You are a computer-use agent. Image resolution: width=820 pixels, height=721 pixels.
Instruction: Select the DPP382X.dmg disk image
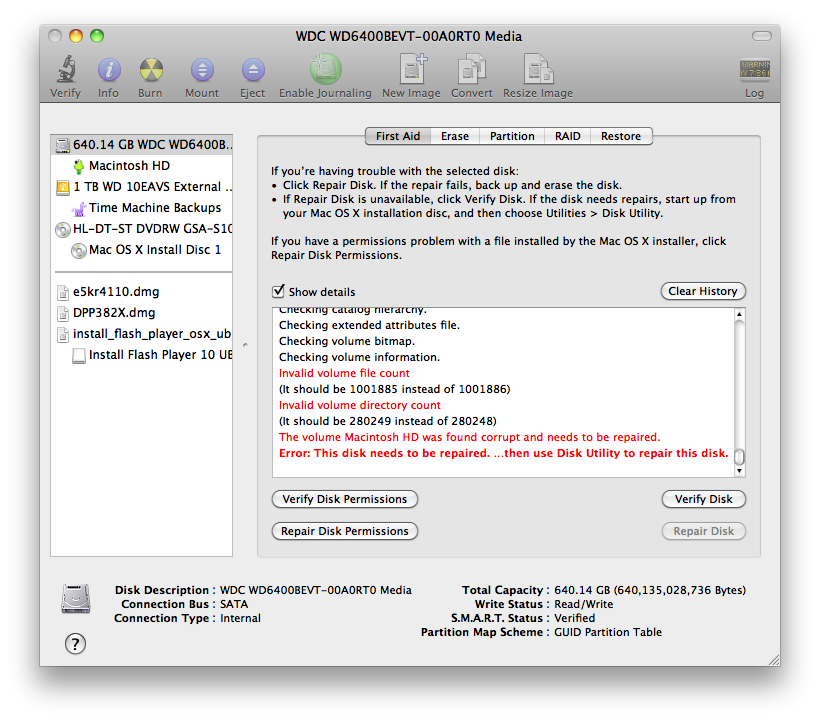(x=142, y=313)
